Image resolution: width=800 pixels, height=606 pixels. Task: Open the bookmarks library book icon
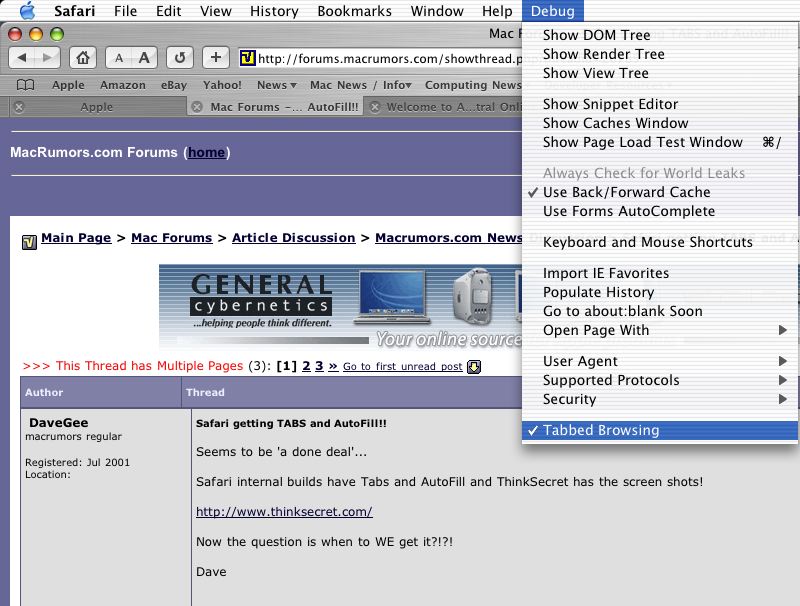tap(26, 85)
